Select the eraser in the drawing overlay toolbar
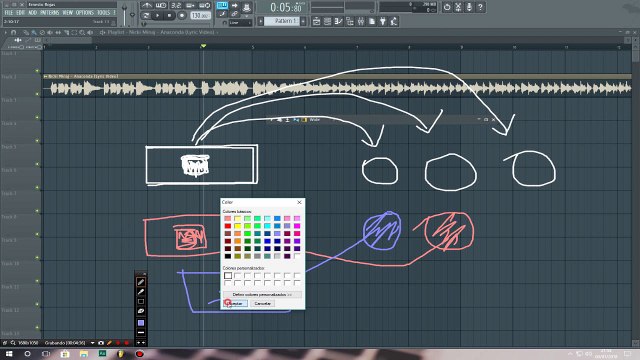The width and height of the screenshot is (640, 360). [140, 311]
